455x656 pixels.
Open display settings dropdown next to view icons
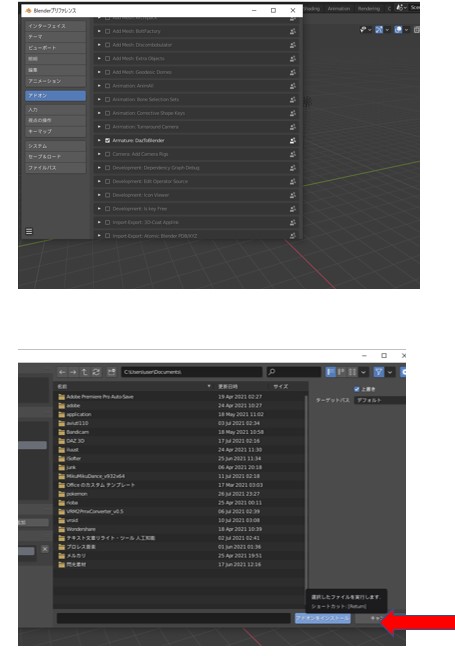coord(363,372)
